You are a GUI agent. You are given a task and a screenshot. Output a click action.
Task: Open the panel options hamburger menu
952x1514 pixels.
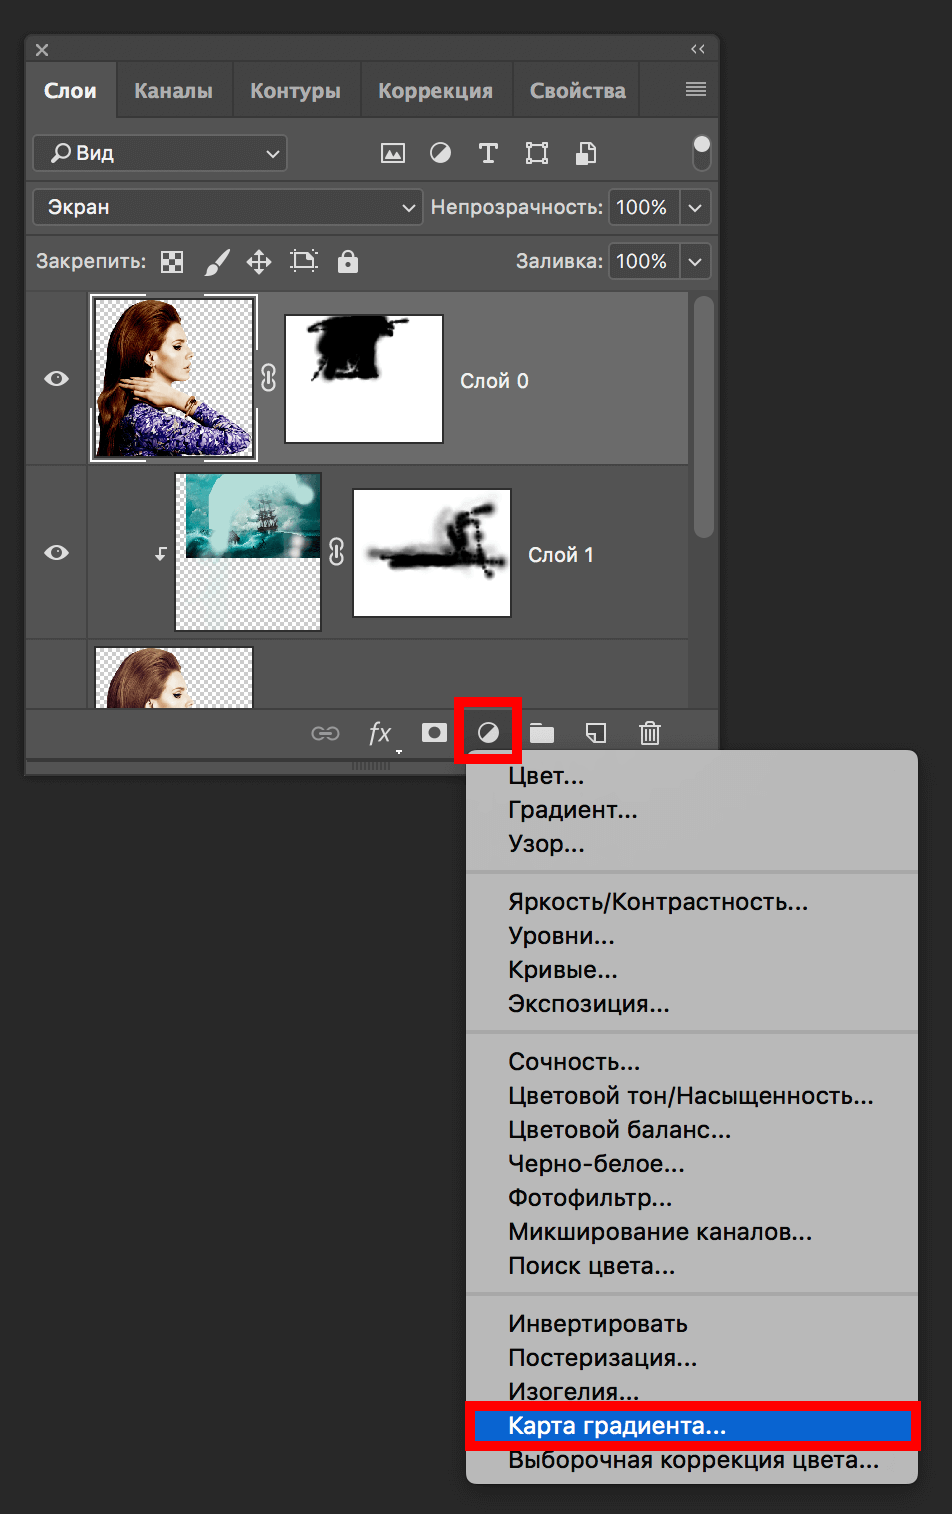pyautogui.click(x=696, y=90)
